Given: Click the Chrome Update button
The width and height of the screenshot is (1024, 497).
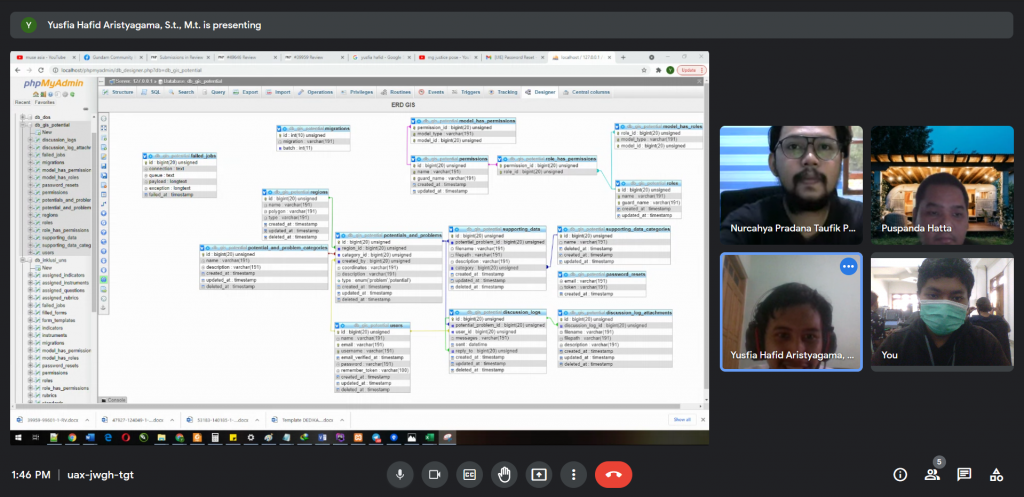Looking at the screenshot, I should 692,70.
